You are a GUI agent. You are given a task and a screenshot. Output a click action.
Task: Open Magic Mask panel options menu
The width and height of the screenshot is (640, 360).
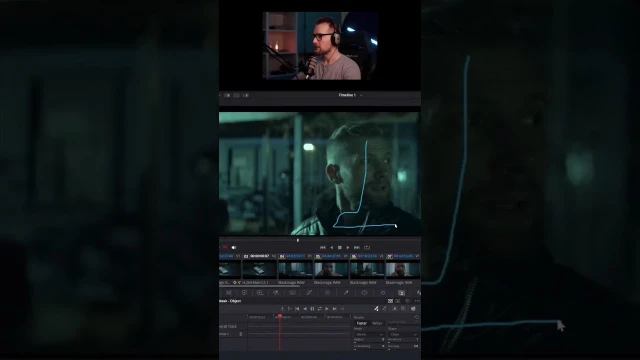click(x=417, y=301)
